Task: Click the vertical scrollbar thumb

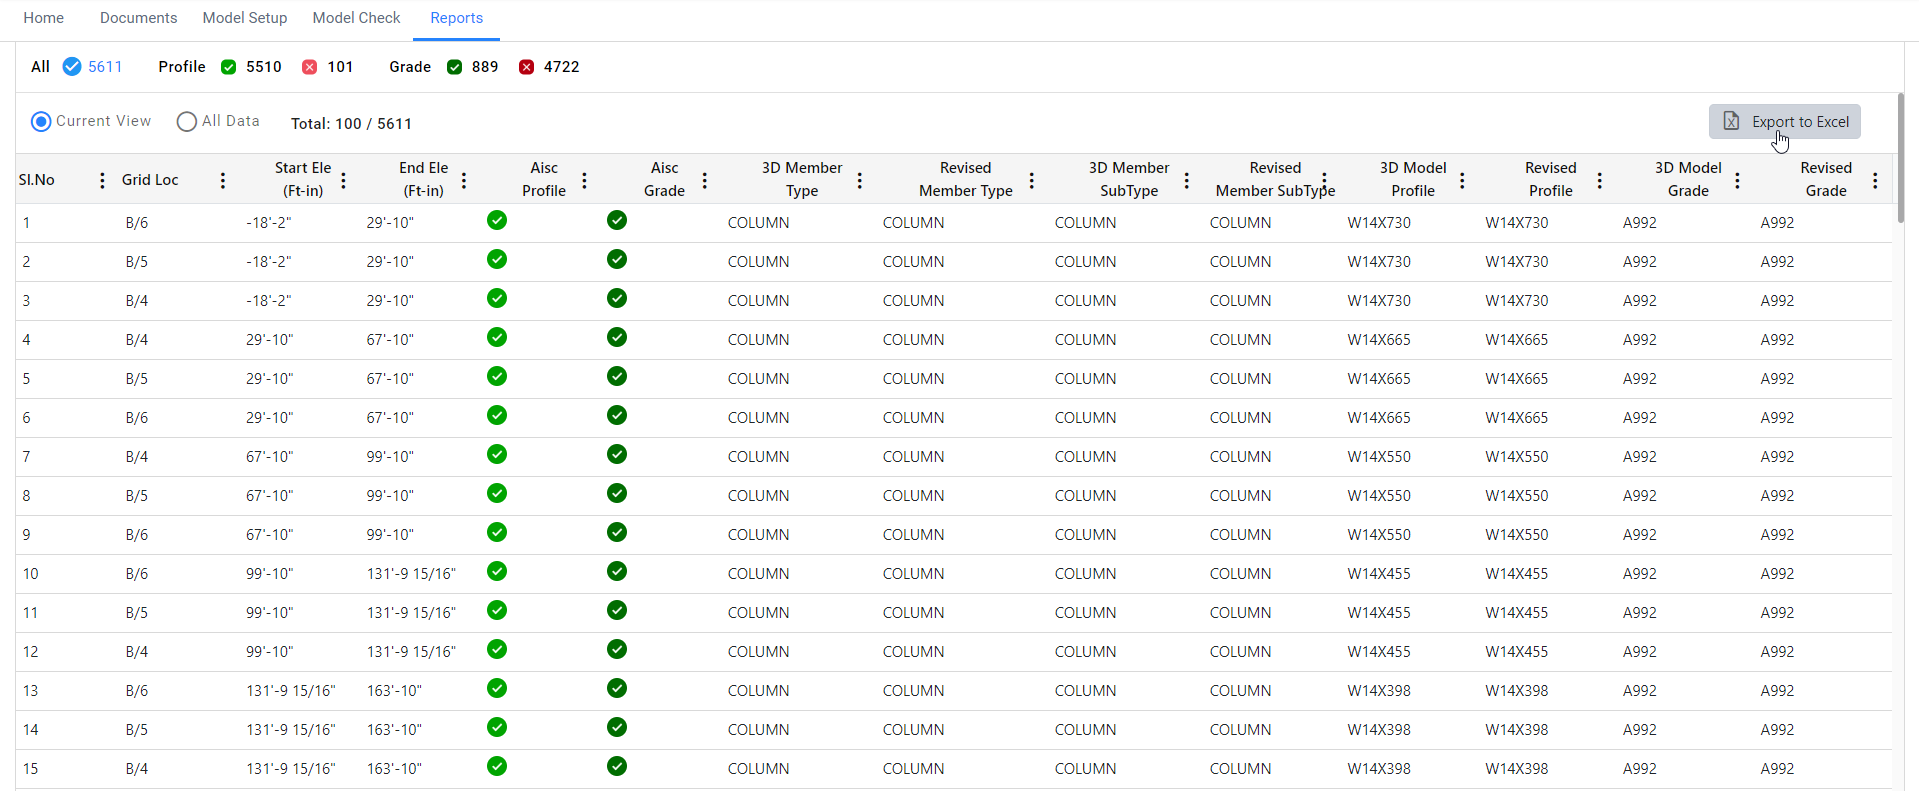Action: click(x=1900, y=158)
